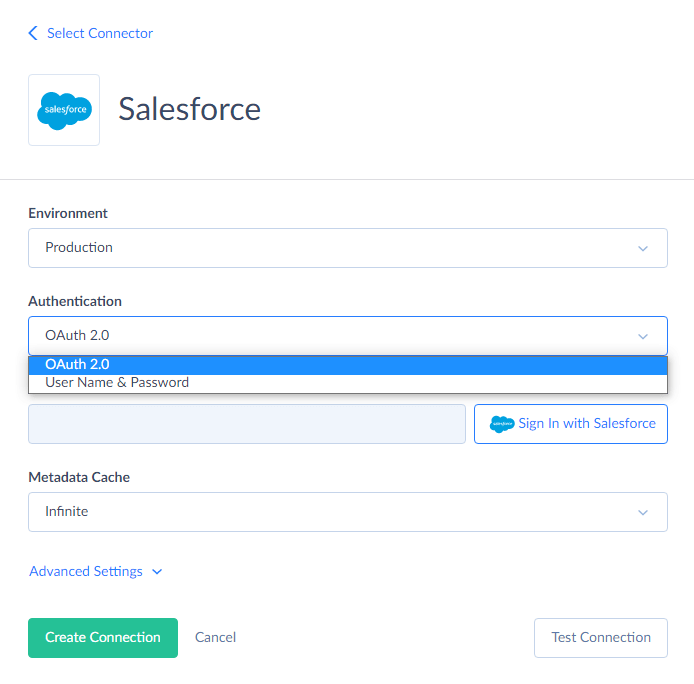Cancel the connection setup
The image size is (694, 684).
point(216,638)
